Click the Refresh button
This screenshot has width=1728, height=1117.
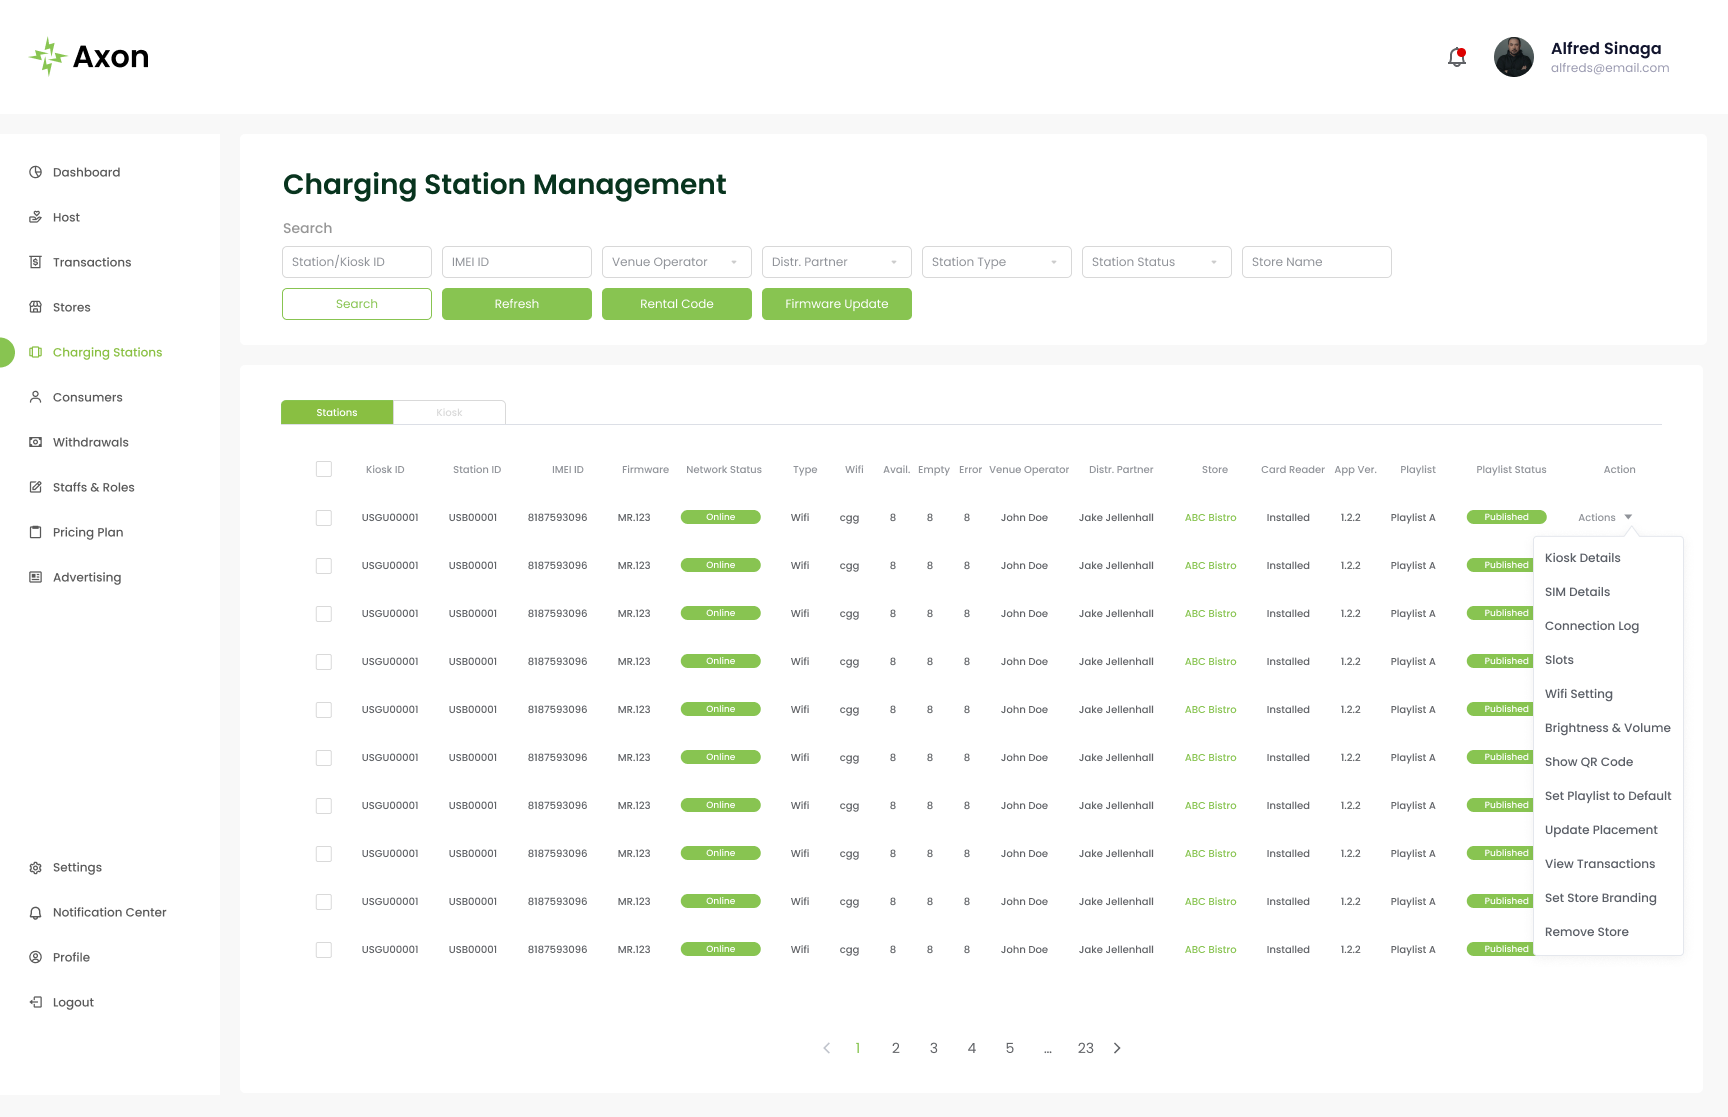pos(517,304)
